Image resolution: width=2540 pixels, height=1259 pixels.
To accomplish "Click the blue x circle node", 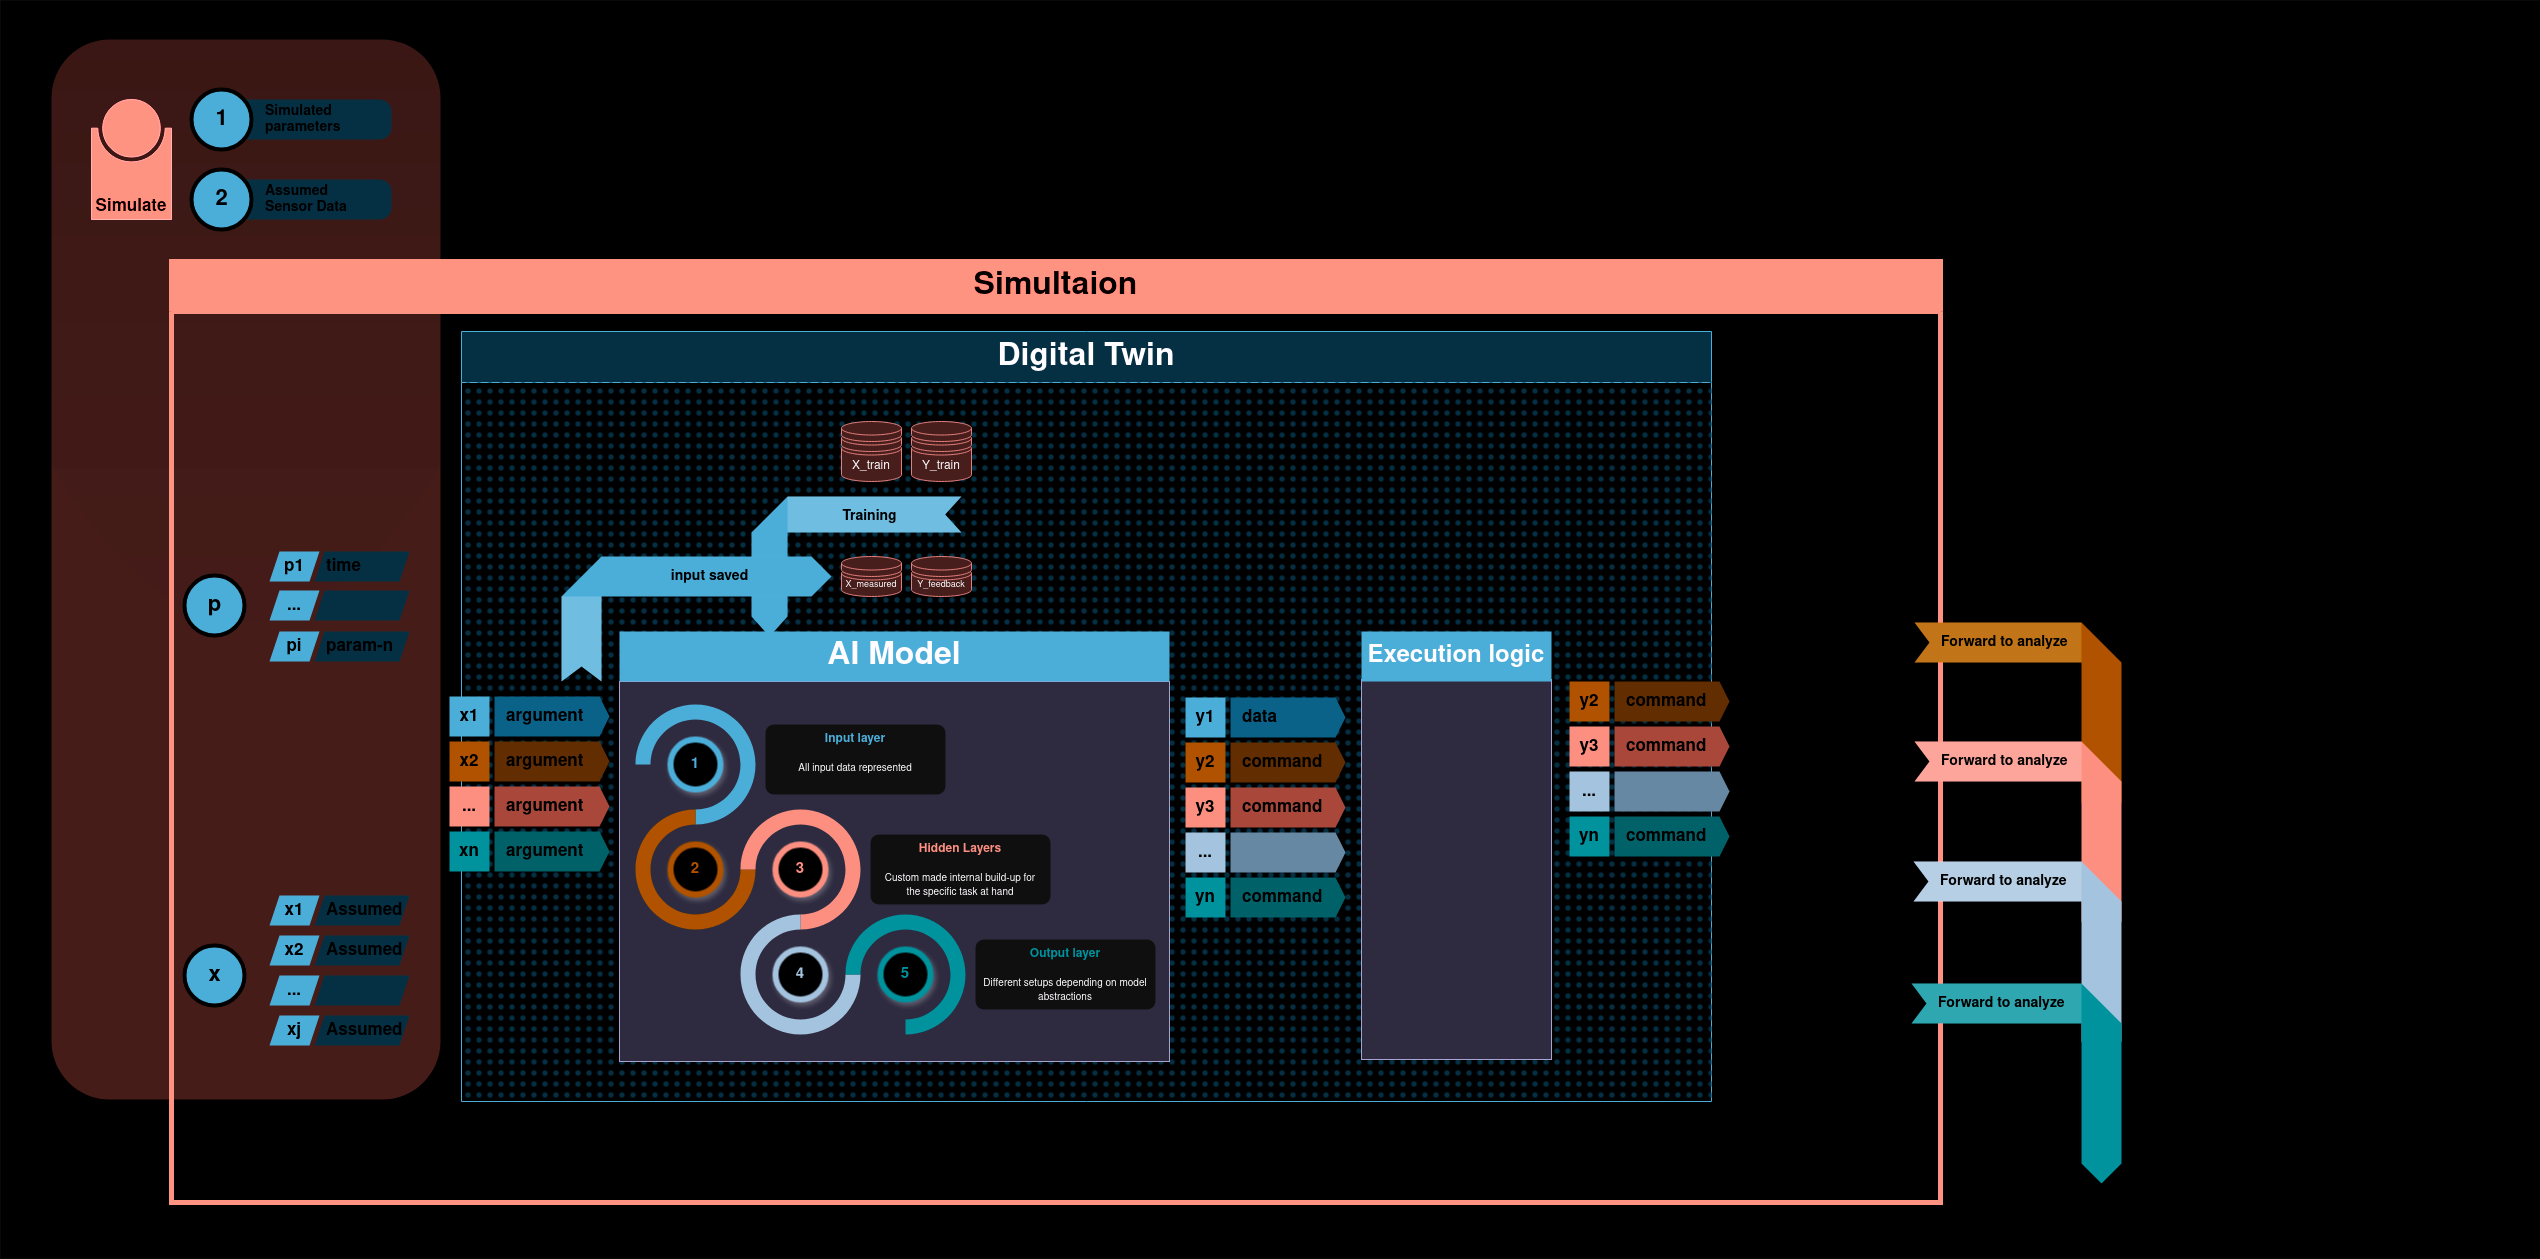I will click(214, 975).
